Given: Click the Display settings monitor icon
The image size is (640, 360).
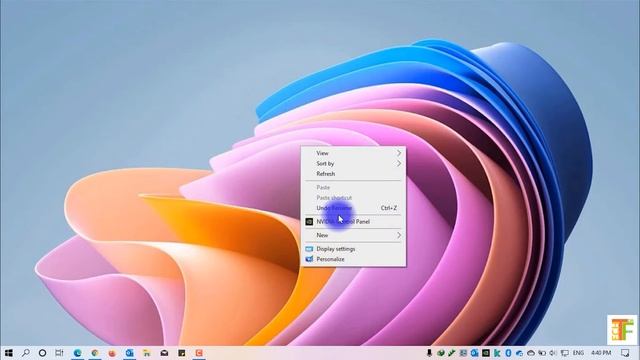Looking at the screenshot, I should (x=309, y=249).
